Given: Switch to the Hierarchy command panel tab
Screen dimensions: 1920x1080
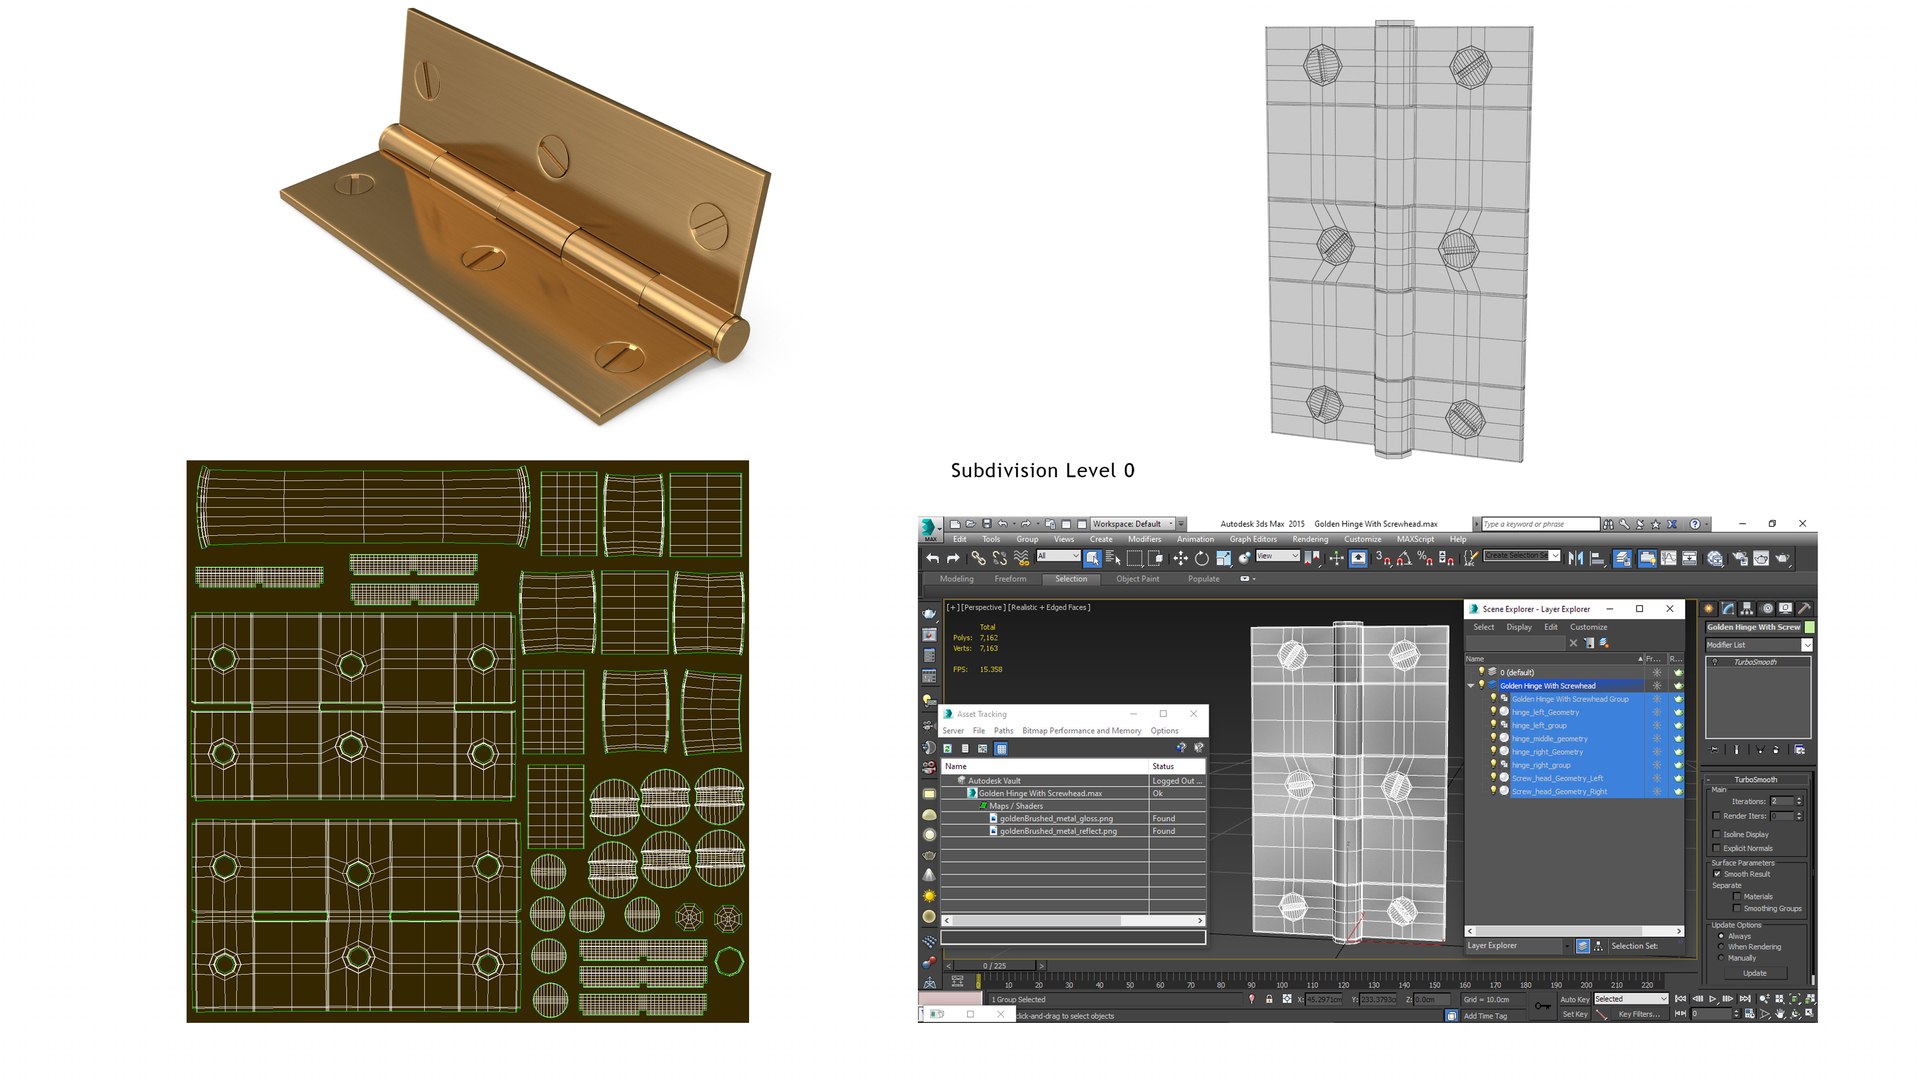Looking at the screenshot, I should pyautogui.click(x=1747, y=608).
